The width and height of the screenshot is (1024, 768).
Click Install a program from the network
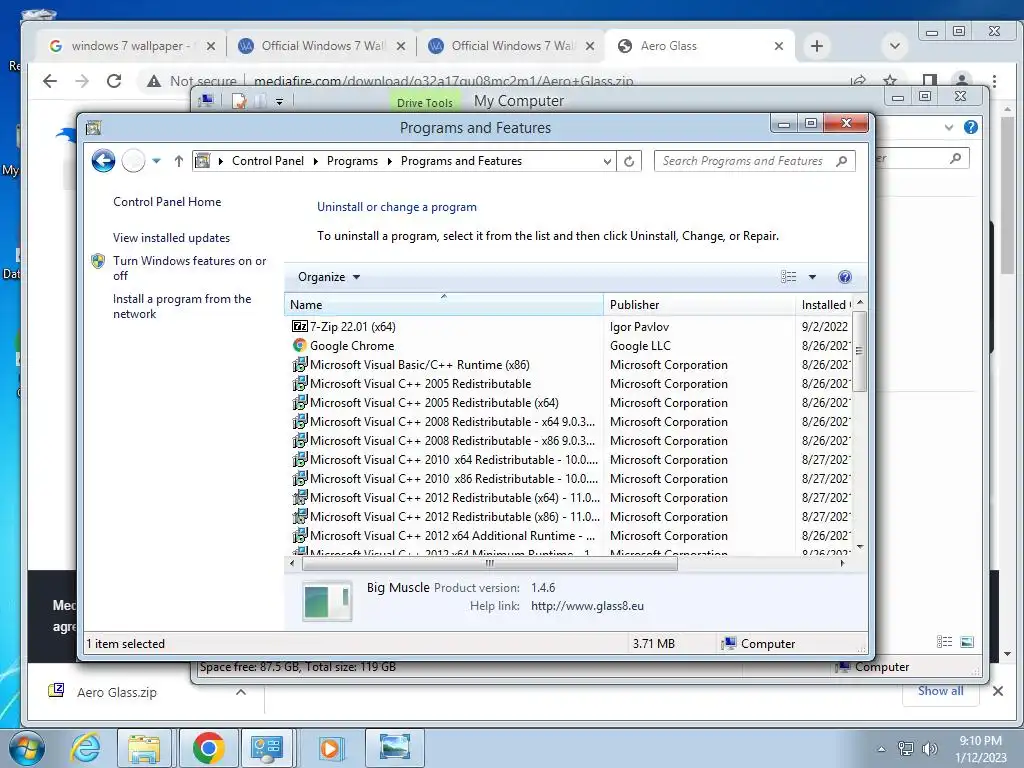tap(182, 306)
